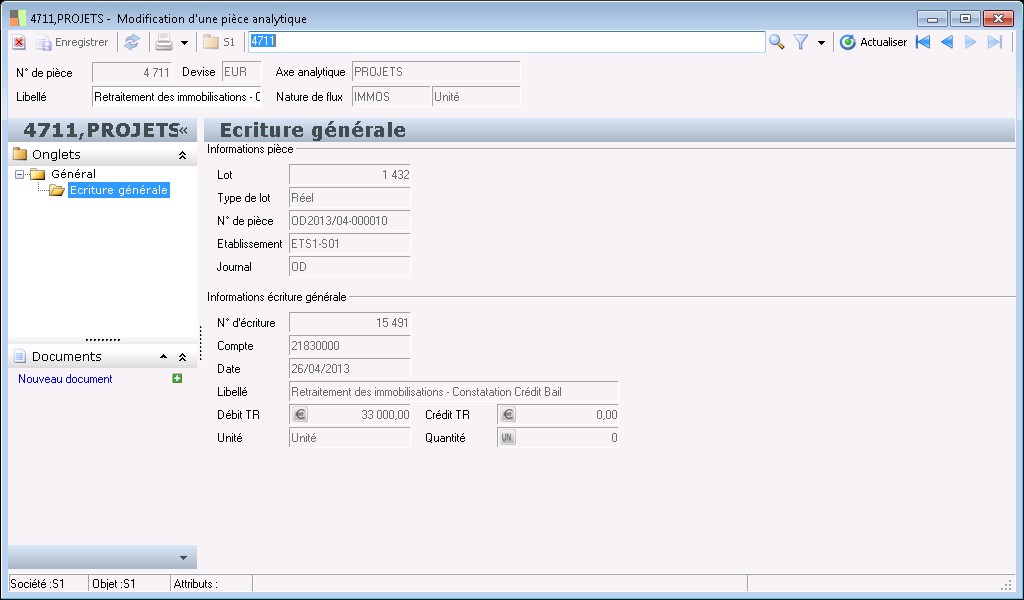Click the dotted splitter between Onglets and Documents
The height and width of the screenshot is (600, 1024).
pyautogui.click(x=103, y=340)
